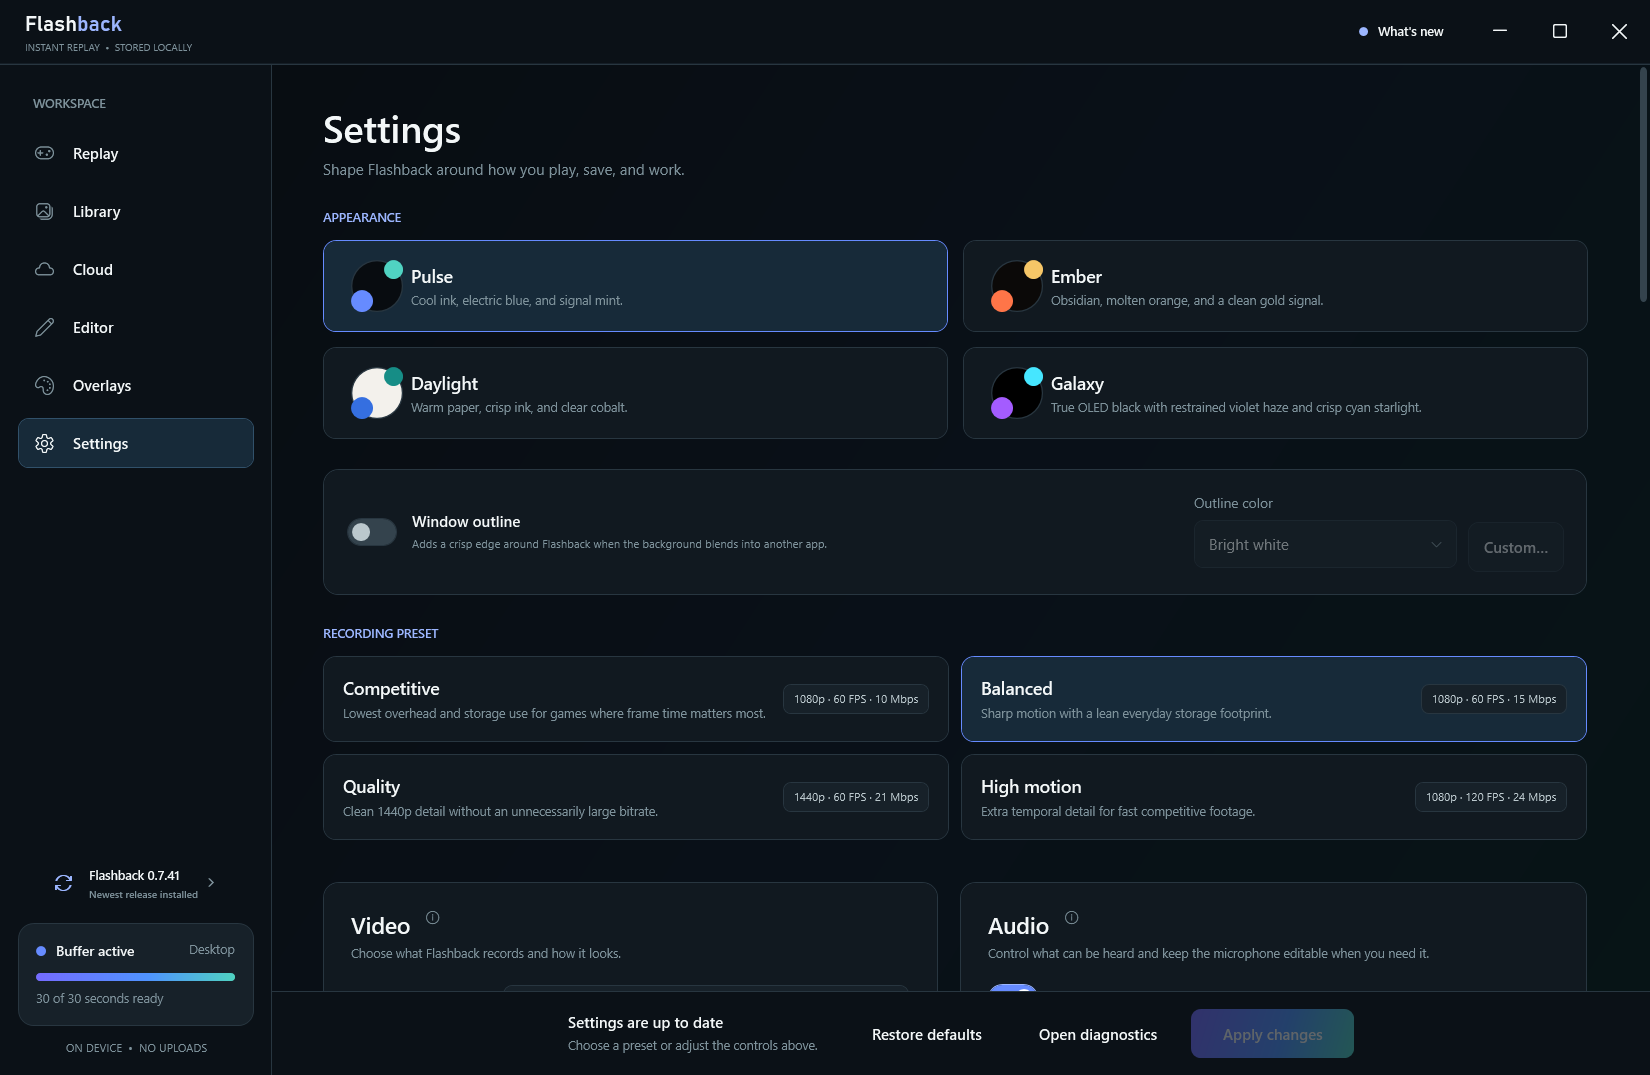Click the Cloud icon in sidebar
The height and width of the screenshot is (1075, 1650).
(x=44, y=269)
